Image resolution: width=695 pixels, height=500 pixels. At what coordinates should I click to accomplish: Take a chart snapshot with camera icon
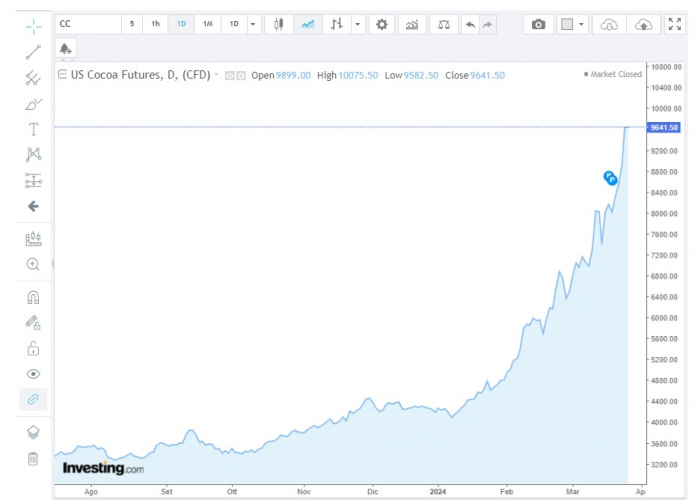(539, 24)
